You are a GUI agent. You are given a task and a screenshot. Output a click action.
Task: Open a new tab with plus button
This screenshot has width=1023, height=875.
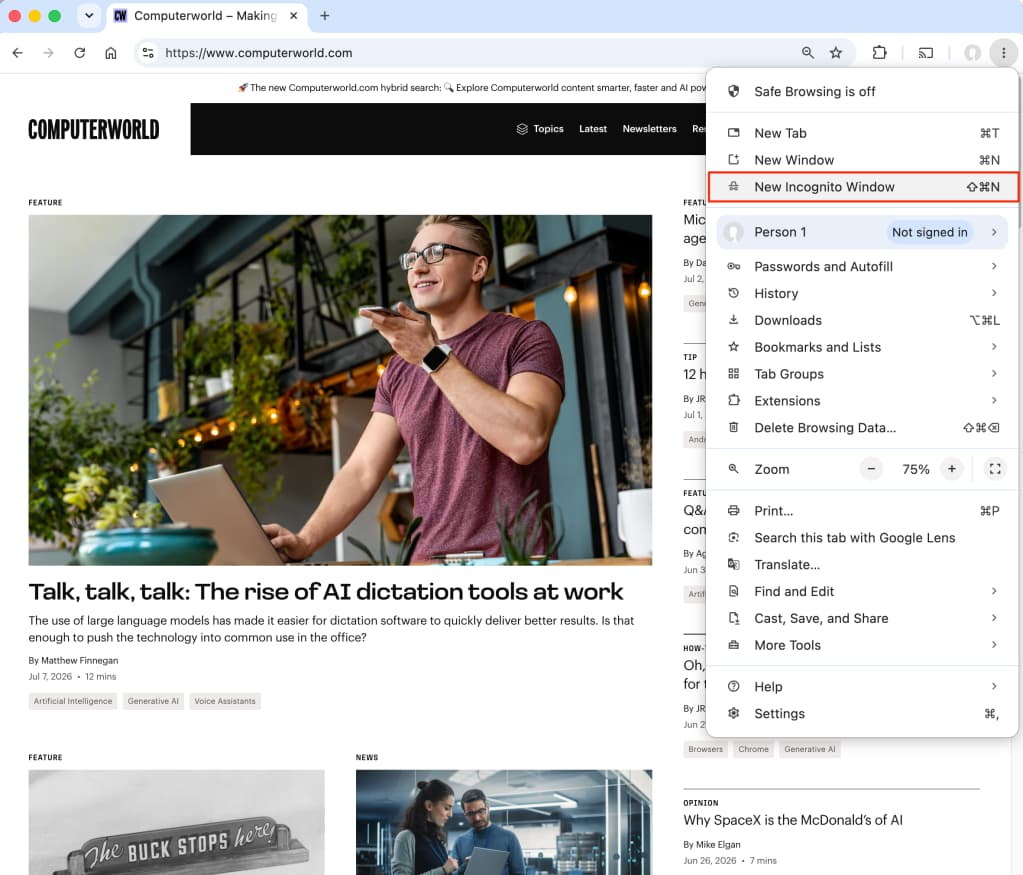point(324,16)
